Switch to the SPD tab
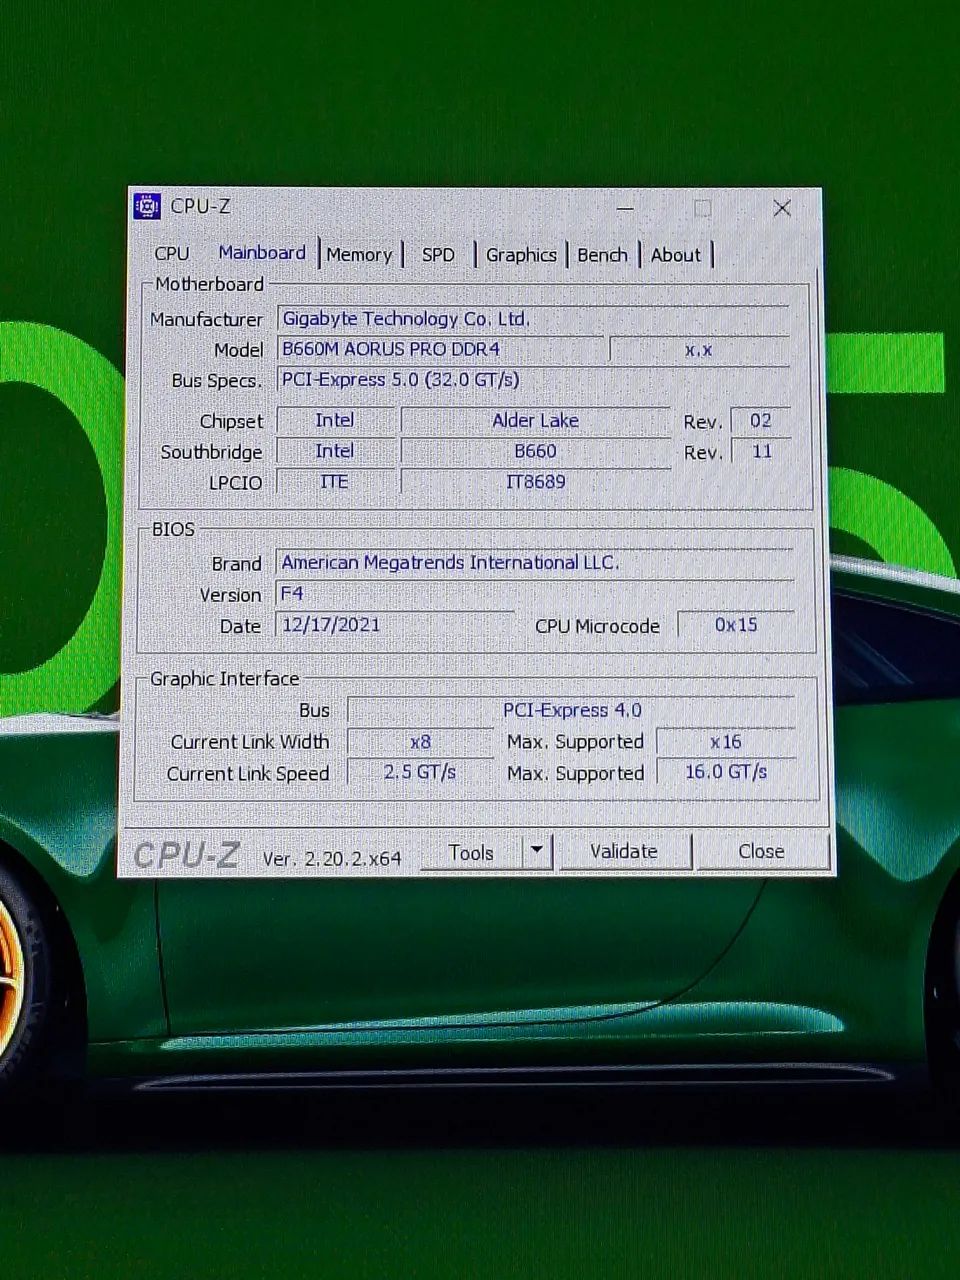This screenshot has height=1280, width=960. coord(438,255)
